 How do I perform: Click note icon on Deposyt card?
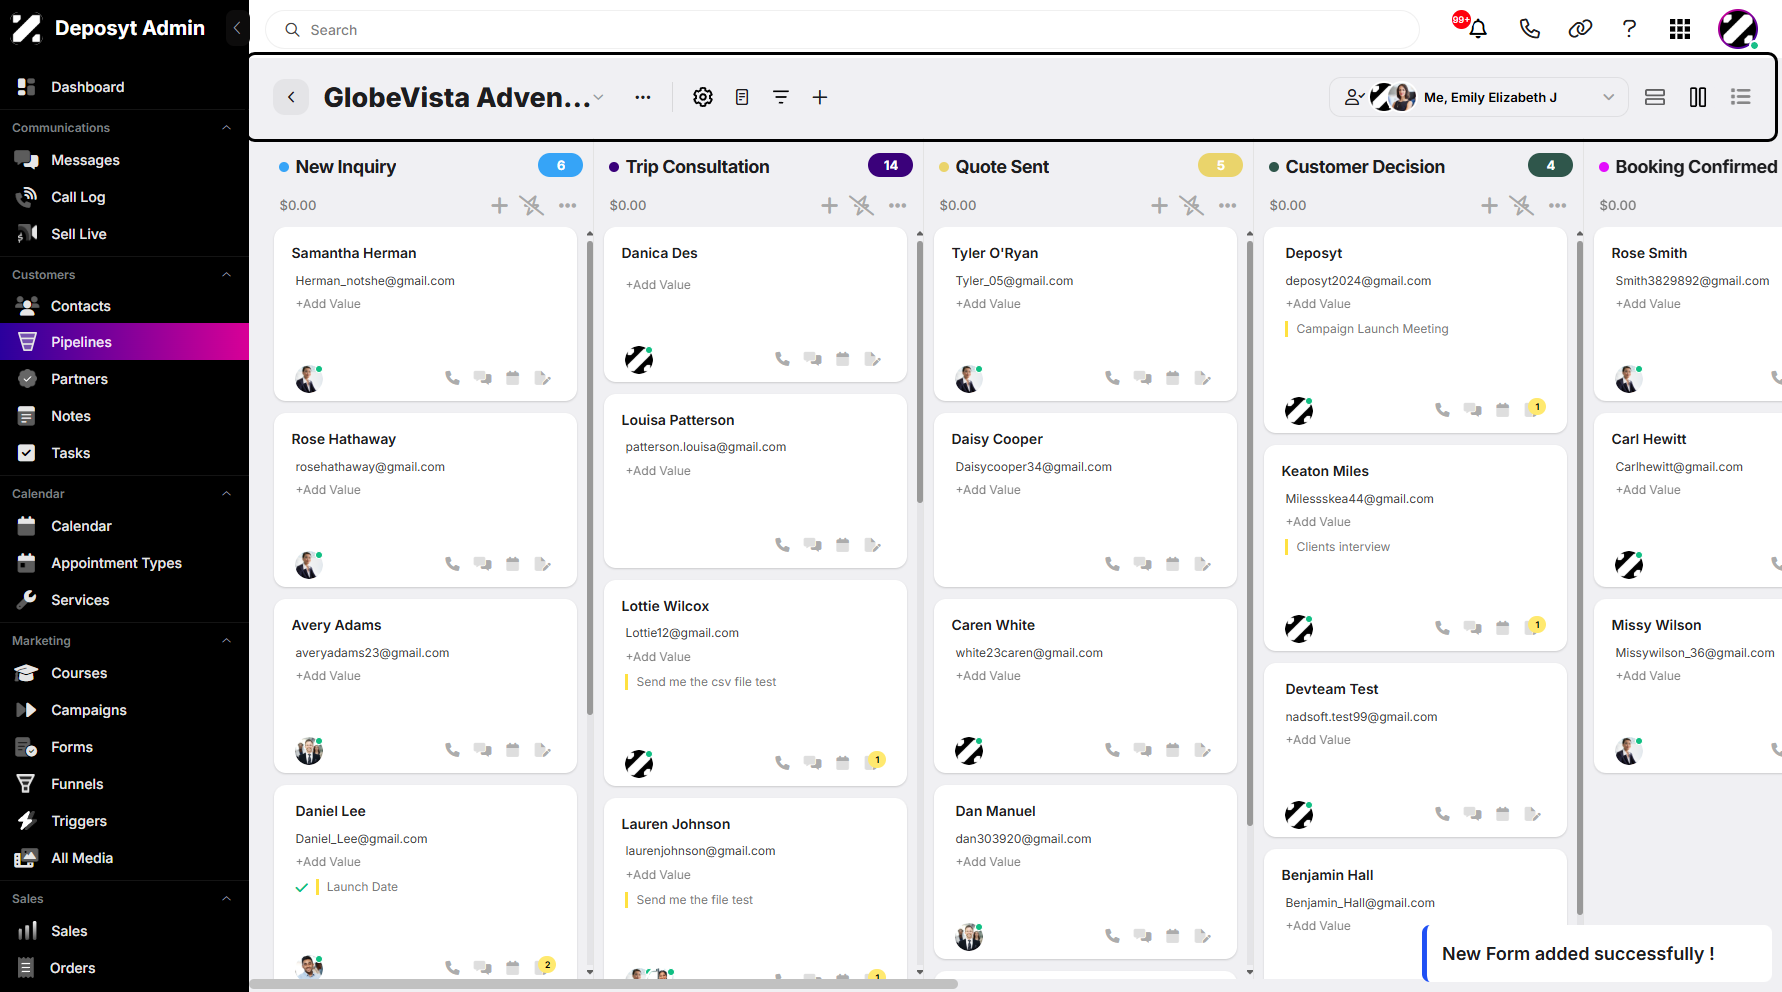1533,409
